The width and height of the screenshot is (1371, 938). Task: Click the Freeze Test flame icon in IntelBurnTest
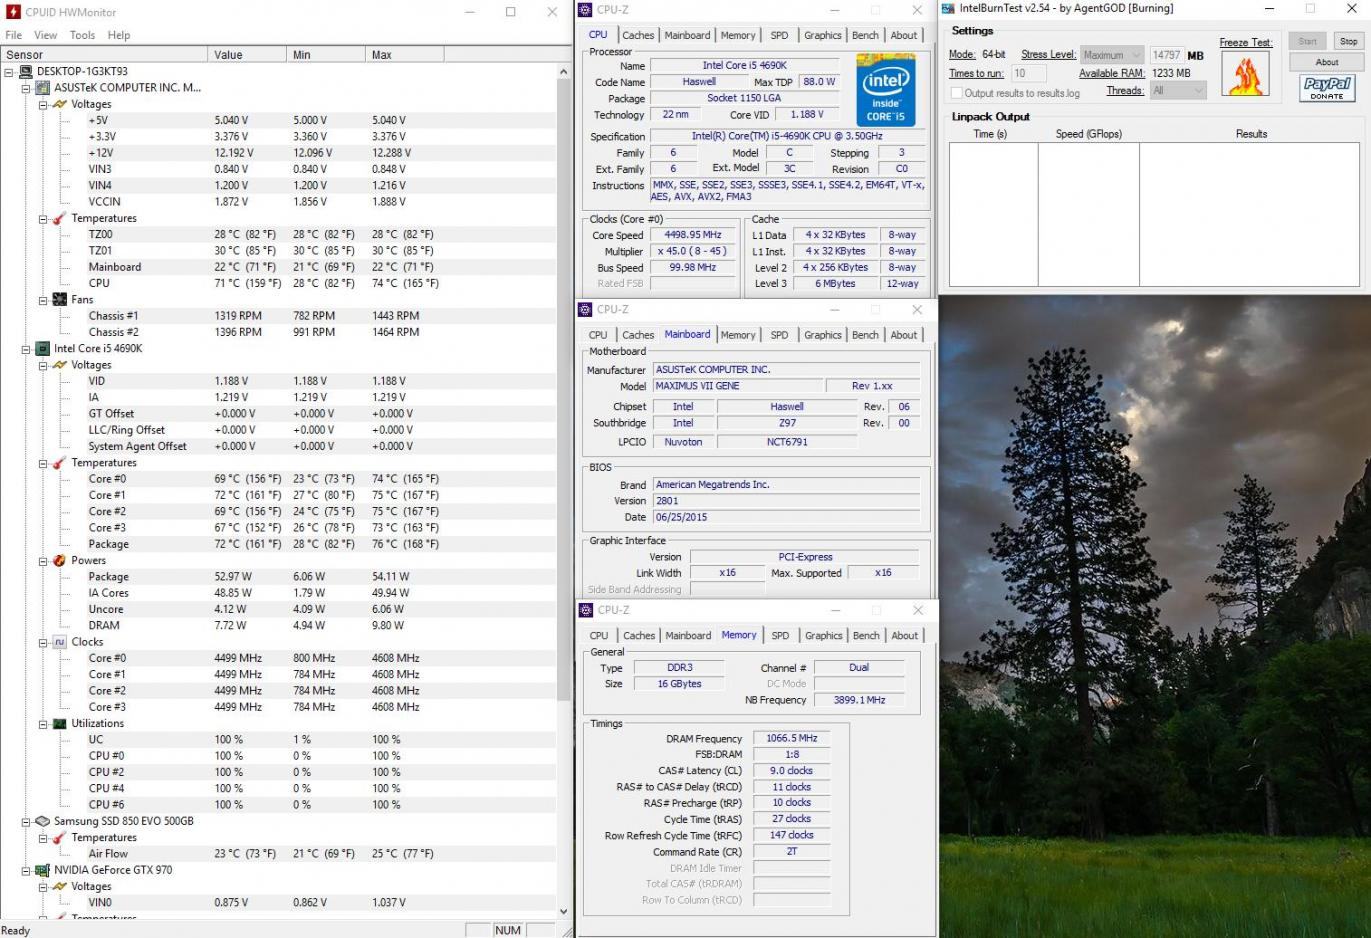click(1245, 74)
